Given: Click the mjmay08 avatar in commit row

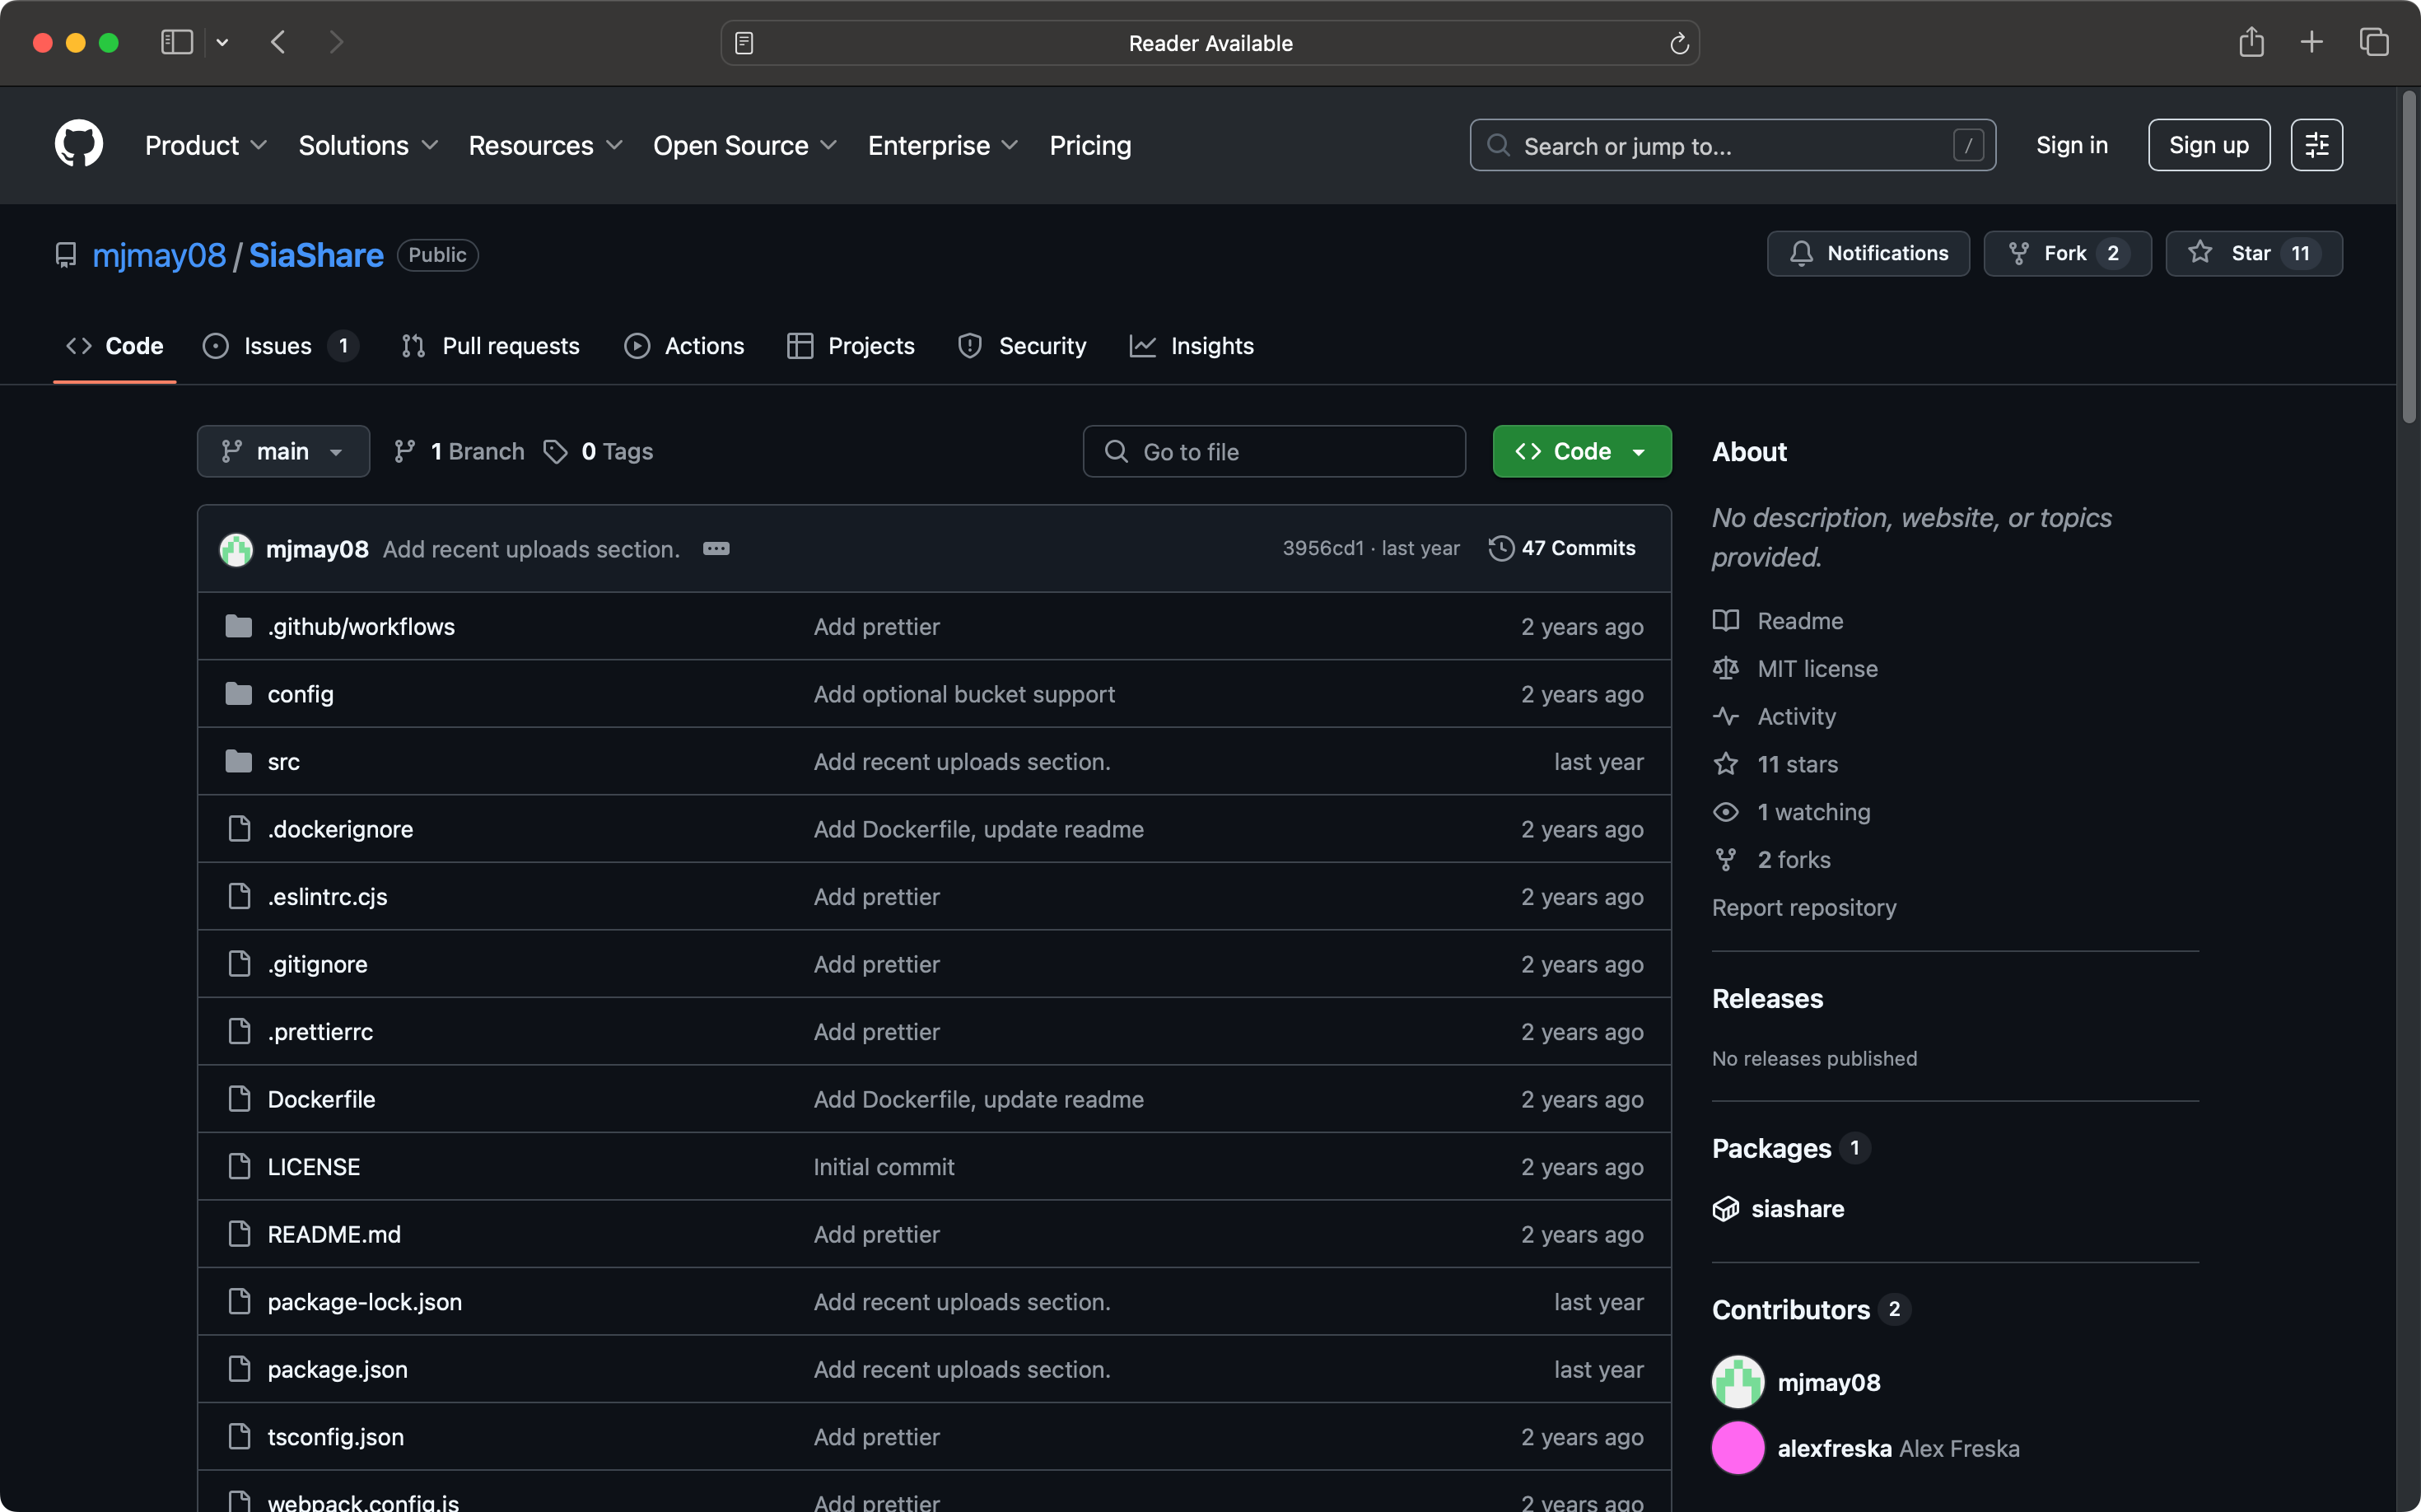Looking at the screenshot, I should (x=236, y=549).
